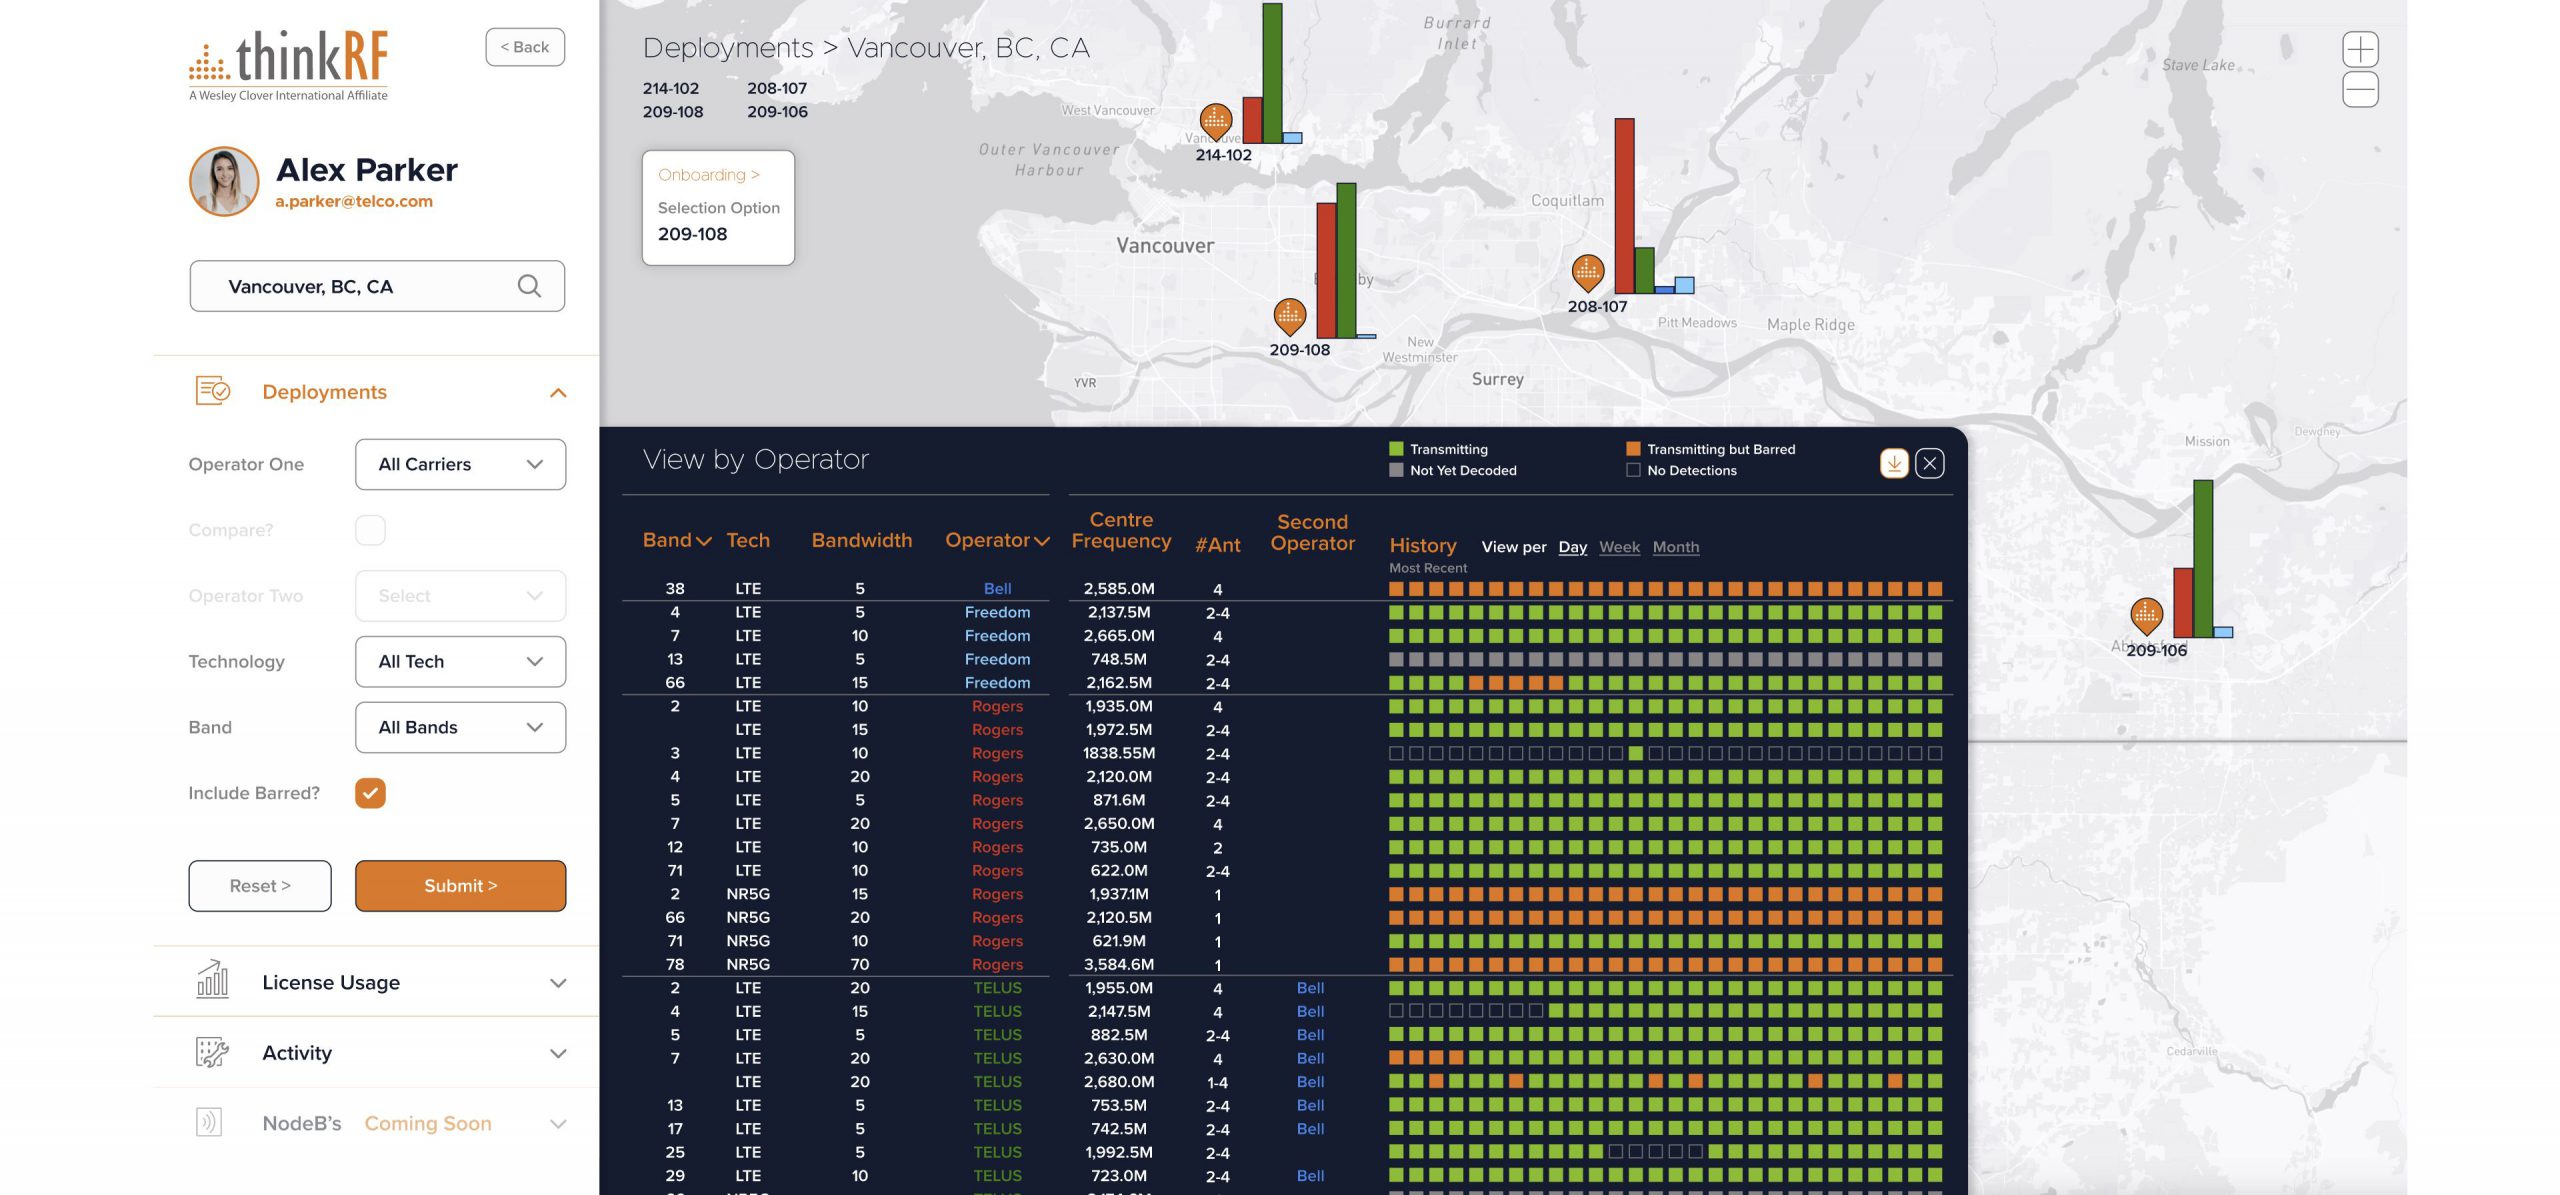2560x1195 pixels.
Task: Click Alex Parker's profile avatar
Action: tap(224, 182)
